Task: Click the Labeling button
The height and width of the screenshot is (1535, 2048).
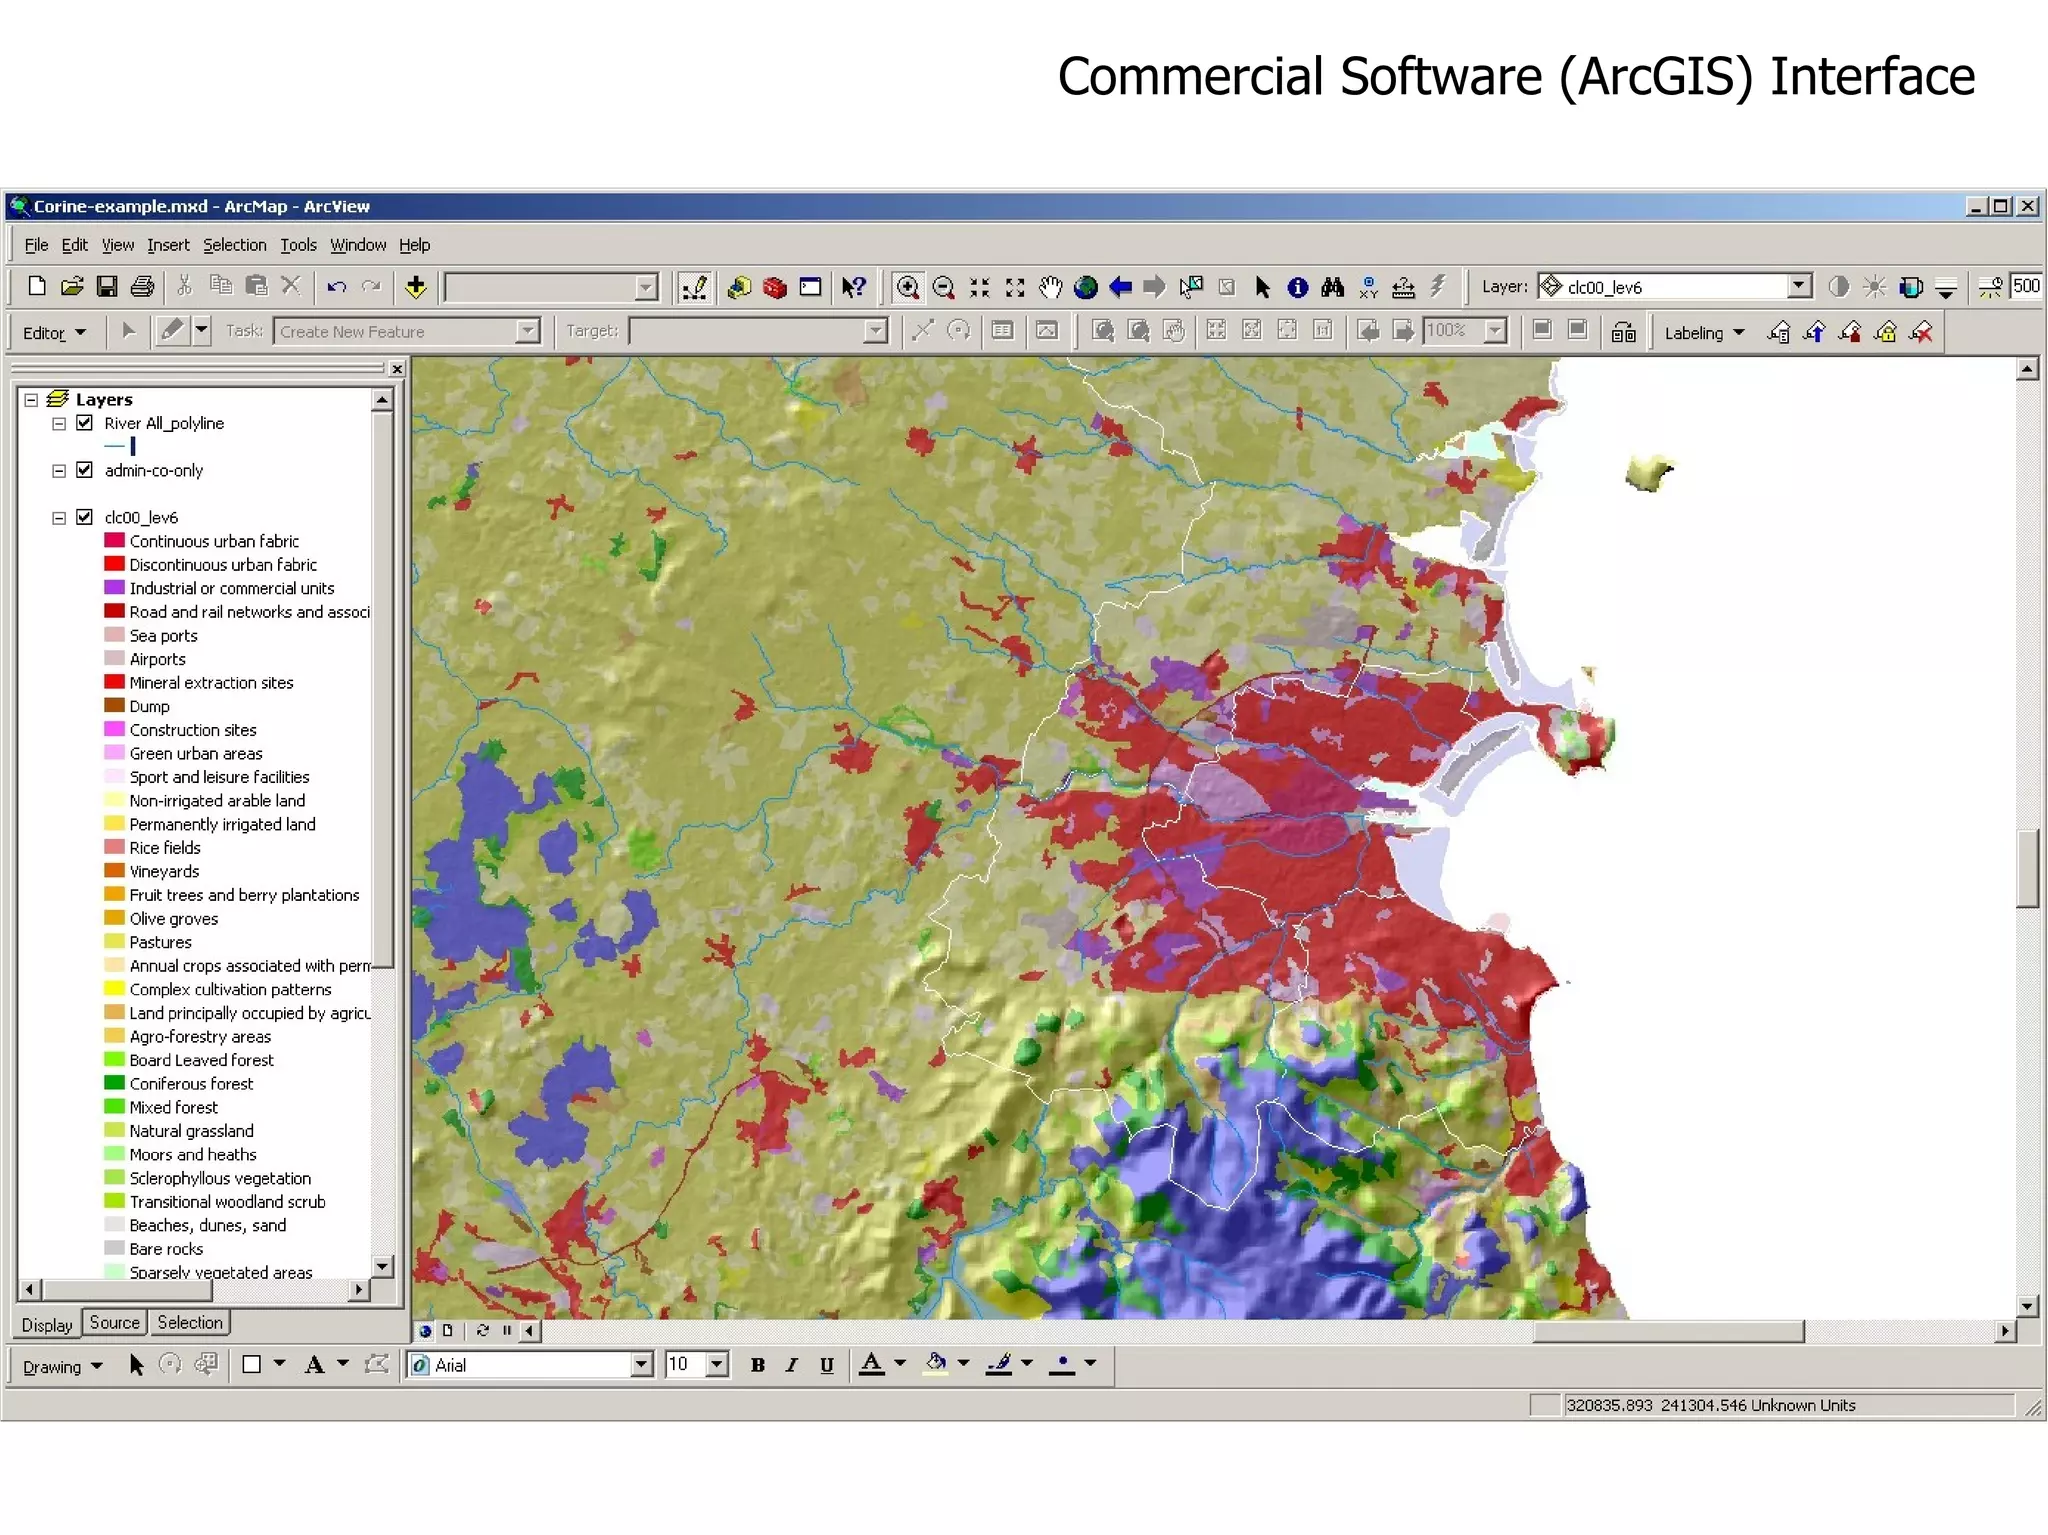Action: (x=1703, y=333)
